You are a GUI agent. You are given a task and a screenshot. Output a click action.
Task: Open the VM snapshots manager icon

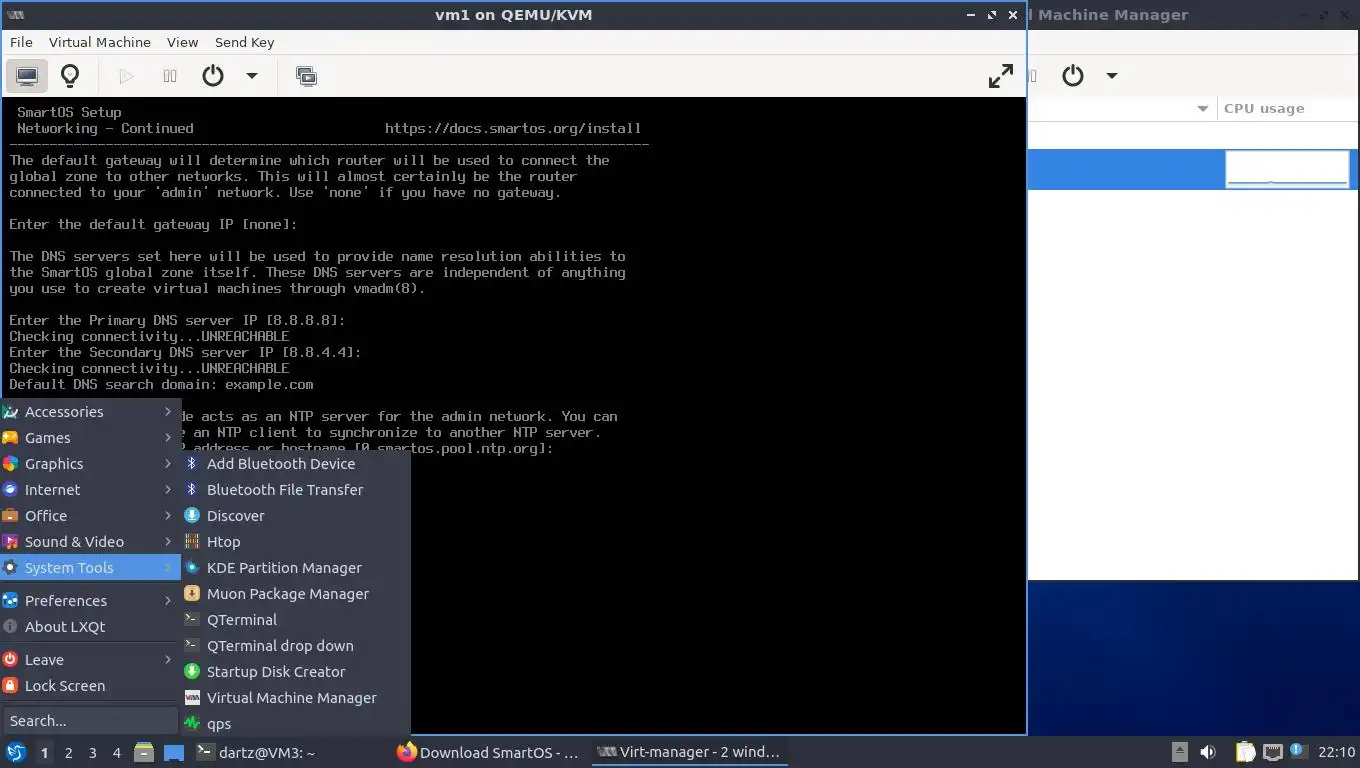pyautogui.click(x=307, y=76)
